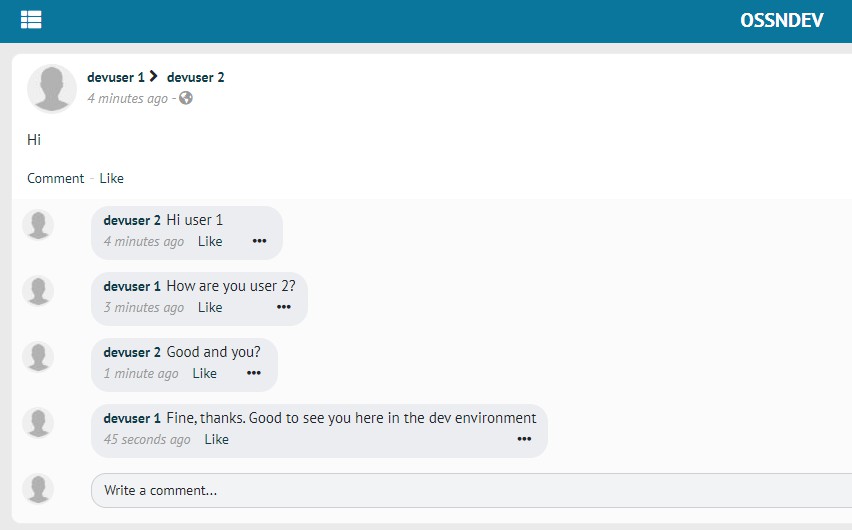Like the "How are you user 2?" comment

click(x=210, y=307)
